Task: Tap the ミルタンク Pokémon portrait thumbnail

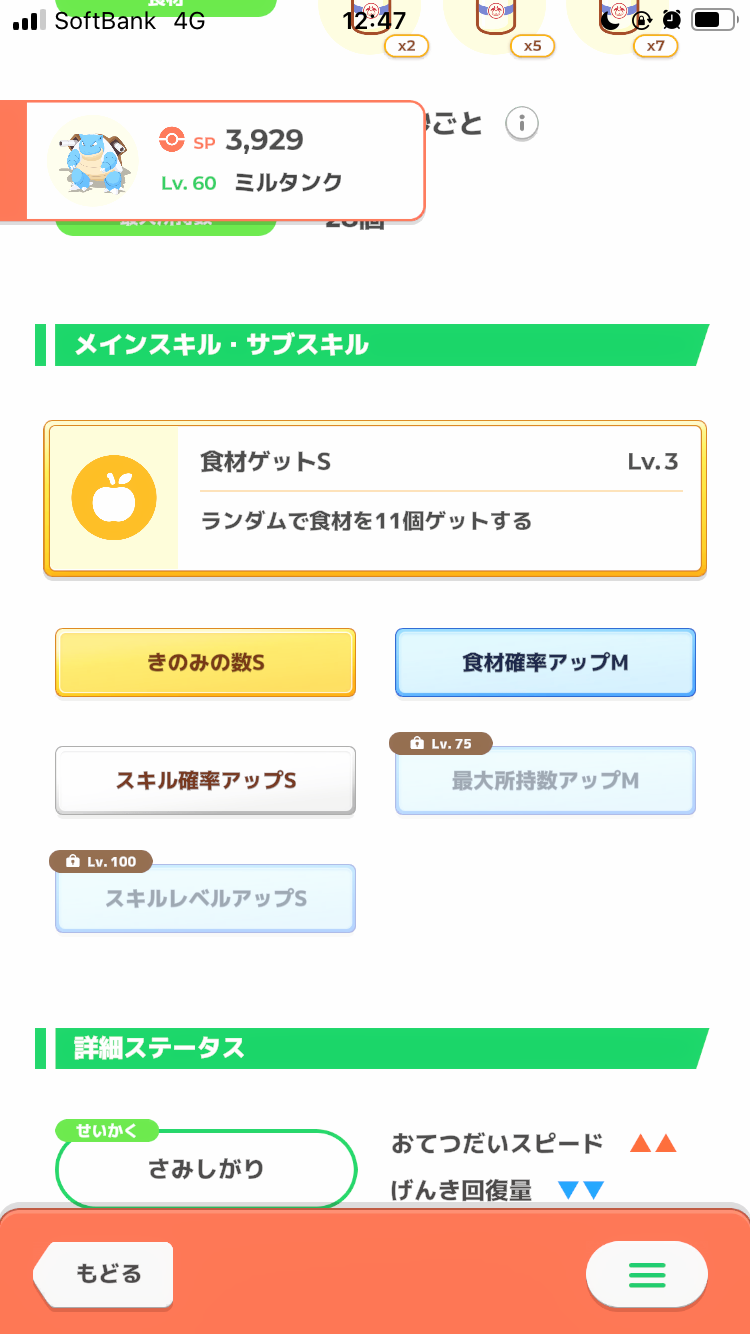Action: pyautogui.click(x=93, y=160)
